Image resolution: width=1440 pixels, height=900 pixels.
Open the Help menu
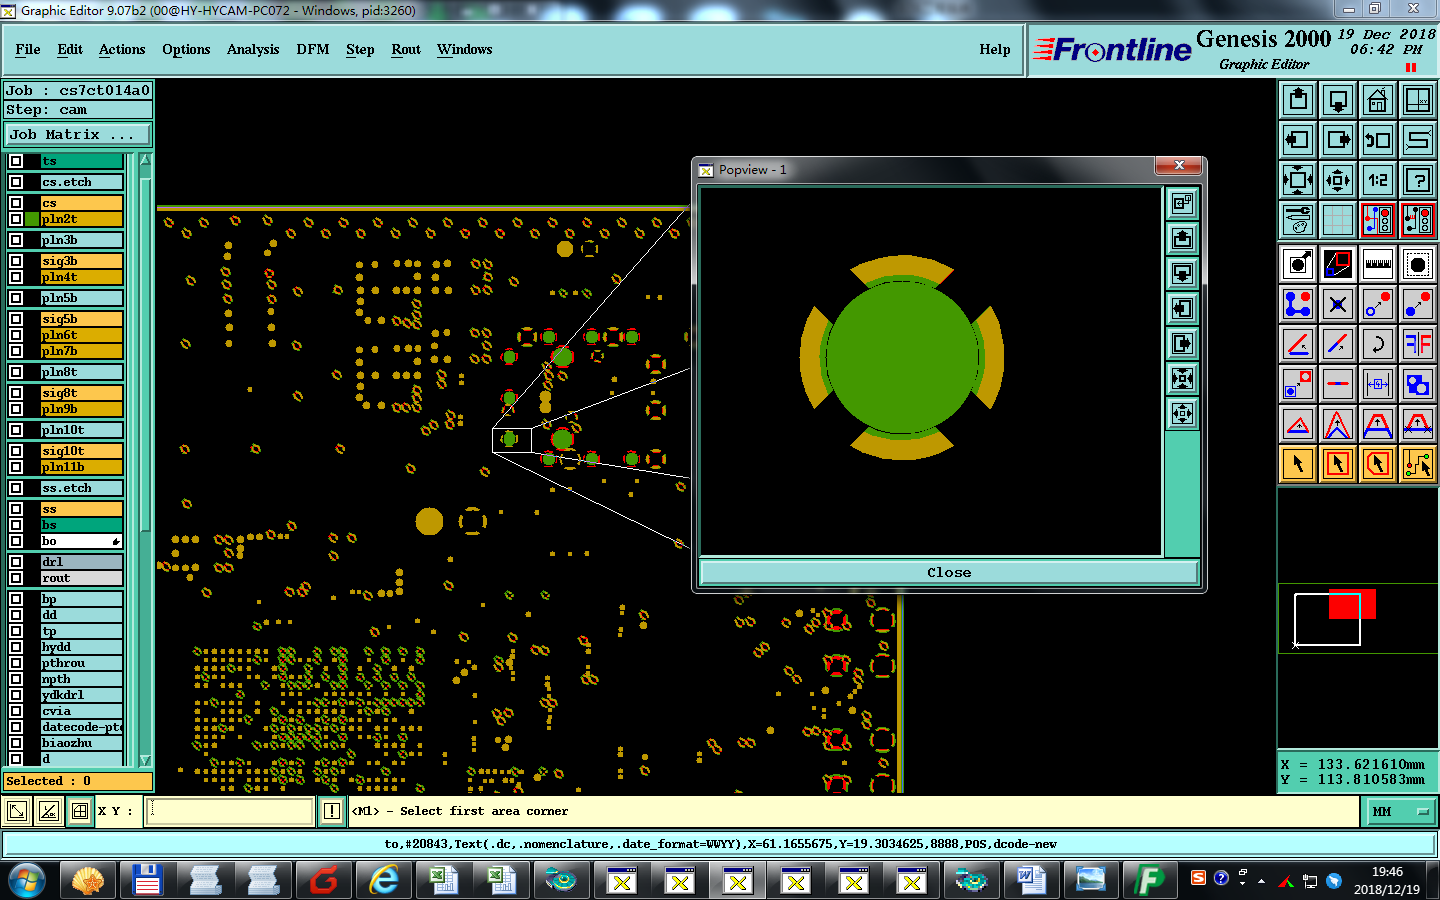pyautogui.click(x=995, y=49)
